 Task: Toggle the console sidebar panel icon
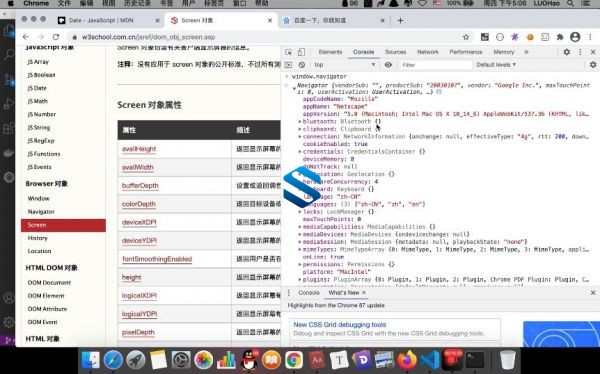[x=289, y=65]
